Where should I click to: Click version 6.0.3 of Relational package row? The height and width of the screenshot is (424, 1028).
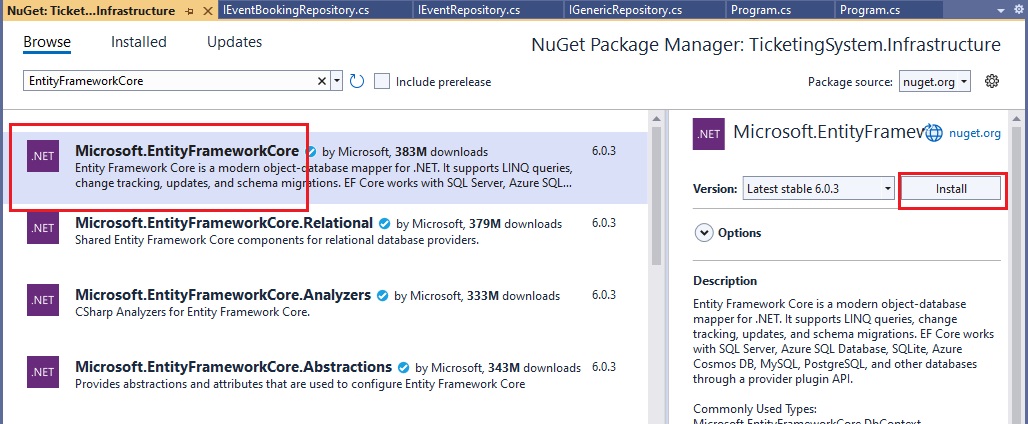[604, 223]
